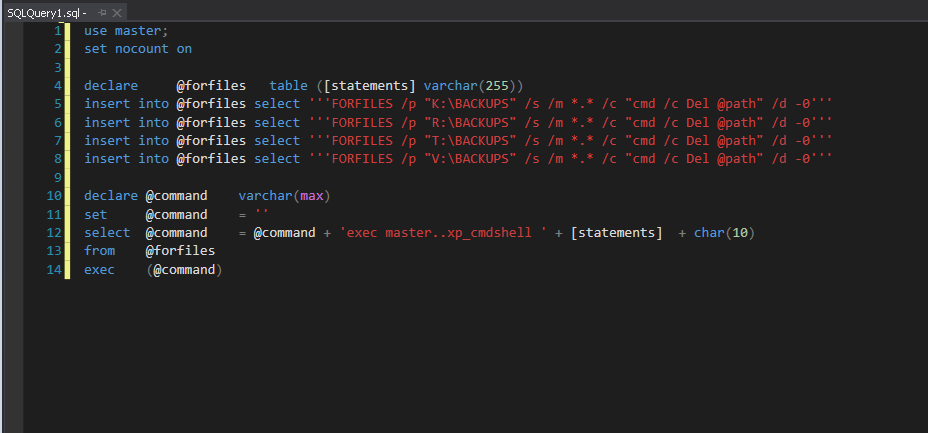This screenshot has width=928, height=433.
Task: Click the 'set nocount on' statement
Action: 138,49
